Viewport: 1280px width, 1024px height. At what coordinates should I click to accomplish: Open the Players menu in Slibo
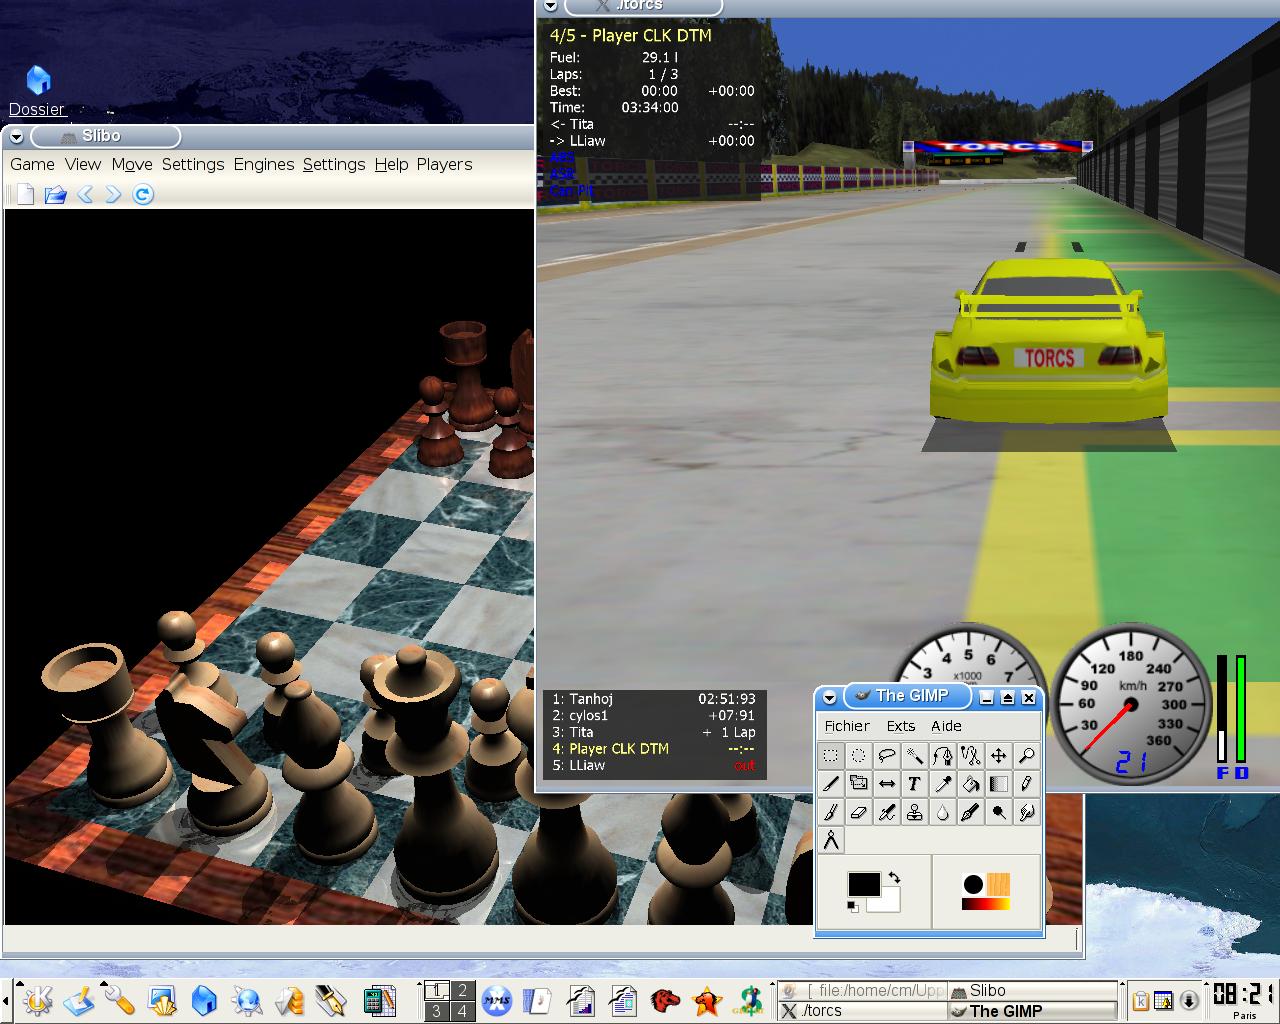[x=444, y=164]
